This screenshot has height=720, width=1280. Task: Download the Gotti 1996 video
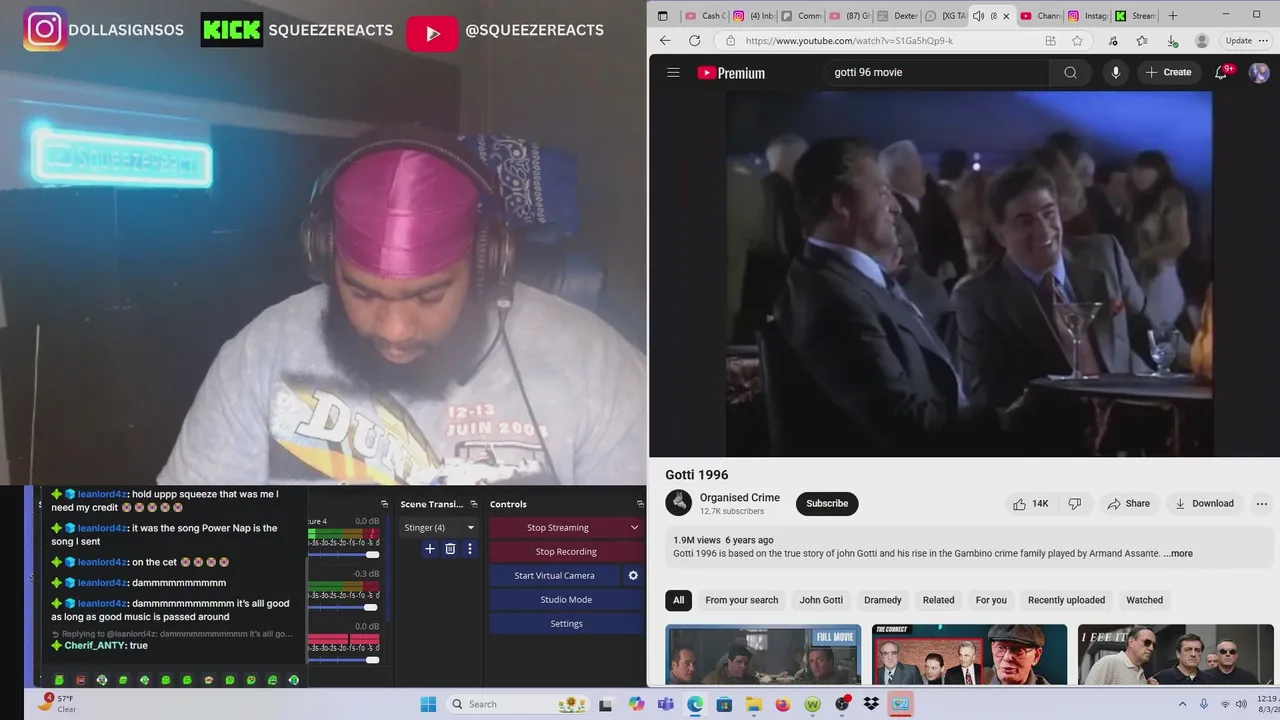click(x=1204, y=504)
